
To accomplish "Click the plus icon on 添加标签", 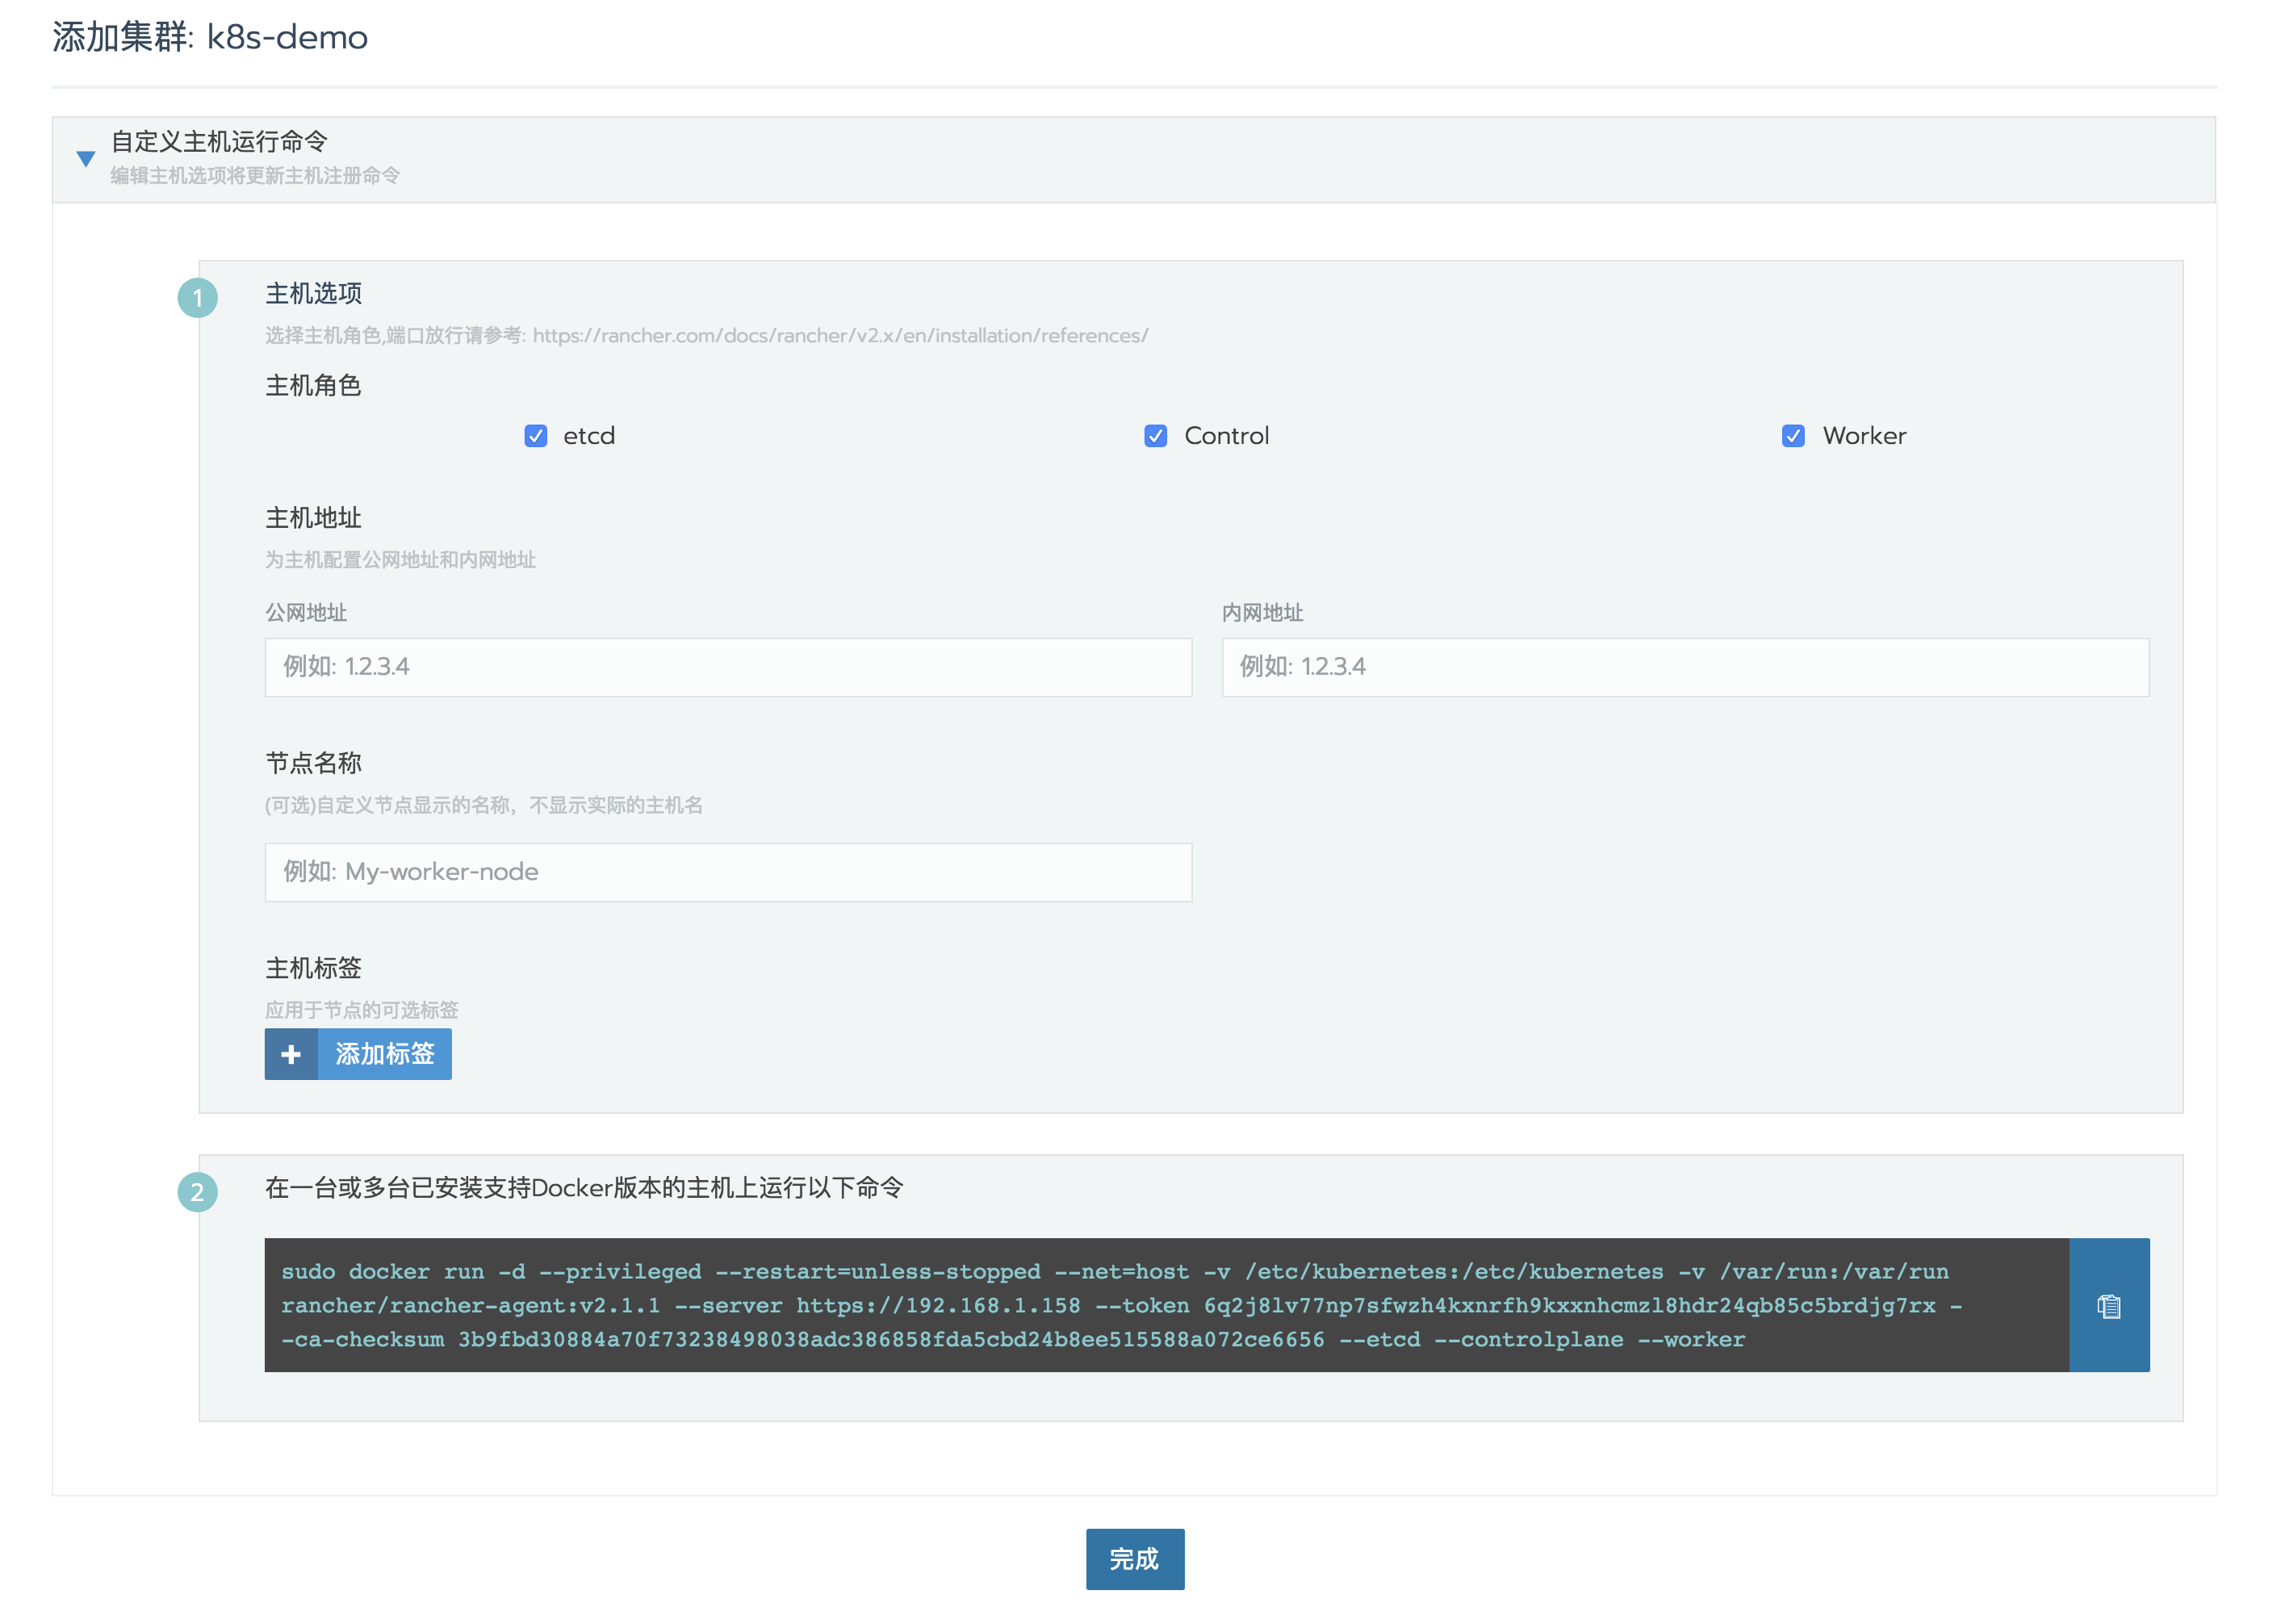I will pyautogui.click(x=291, y=1054).
